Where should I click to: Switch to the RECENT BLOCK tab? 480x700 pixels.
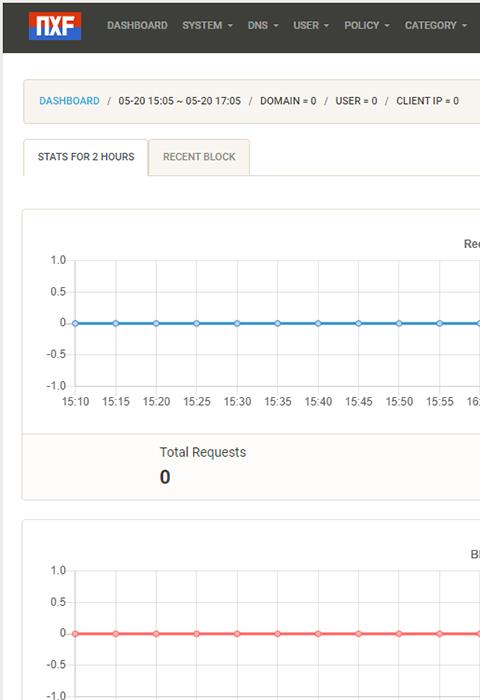click(199, 157)
